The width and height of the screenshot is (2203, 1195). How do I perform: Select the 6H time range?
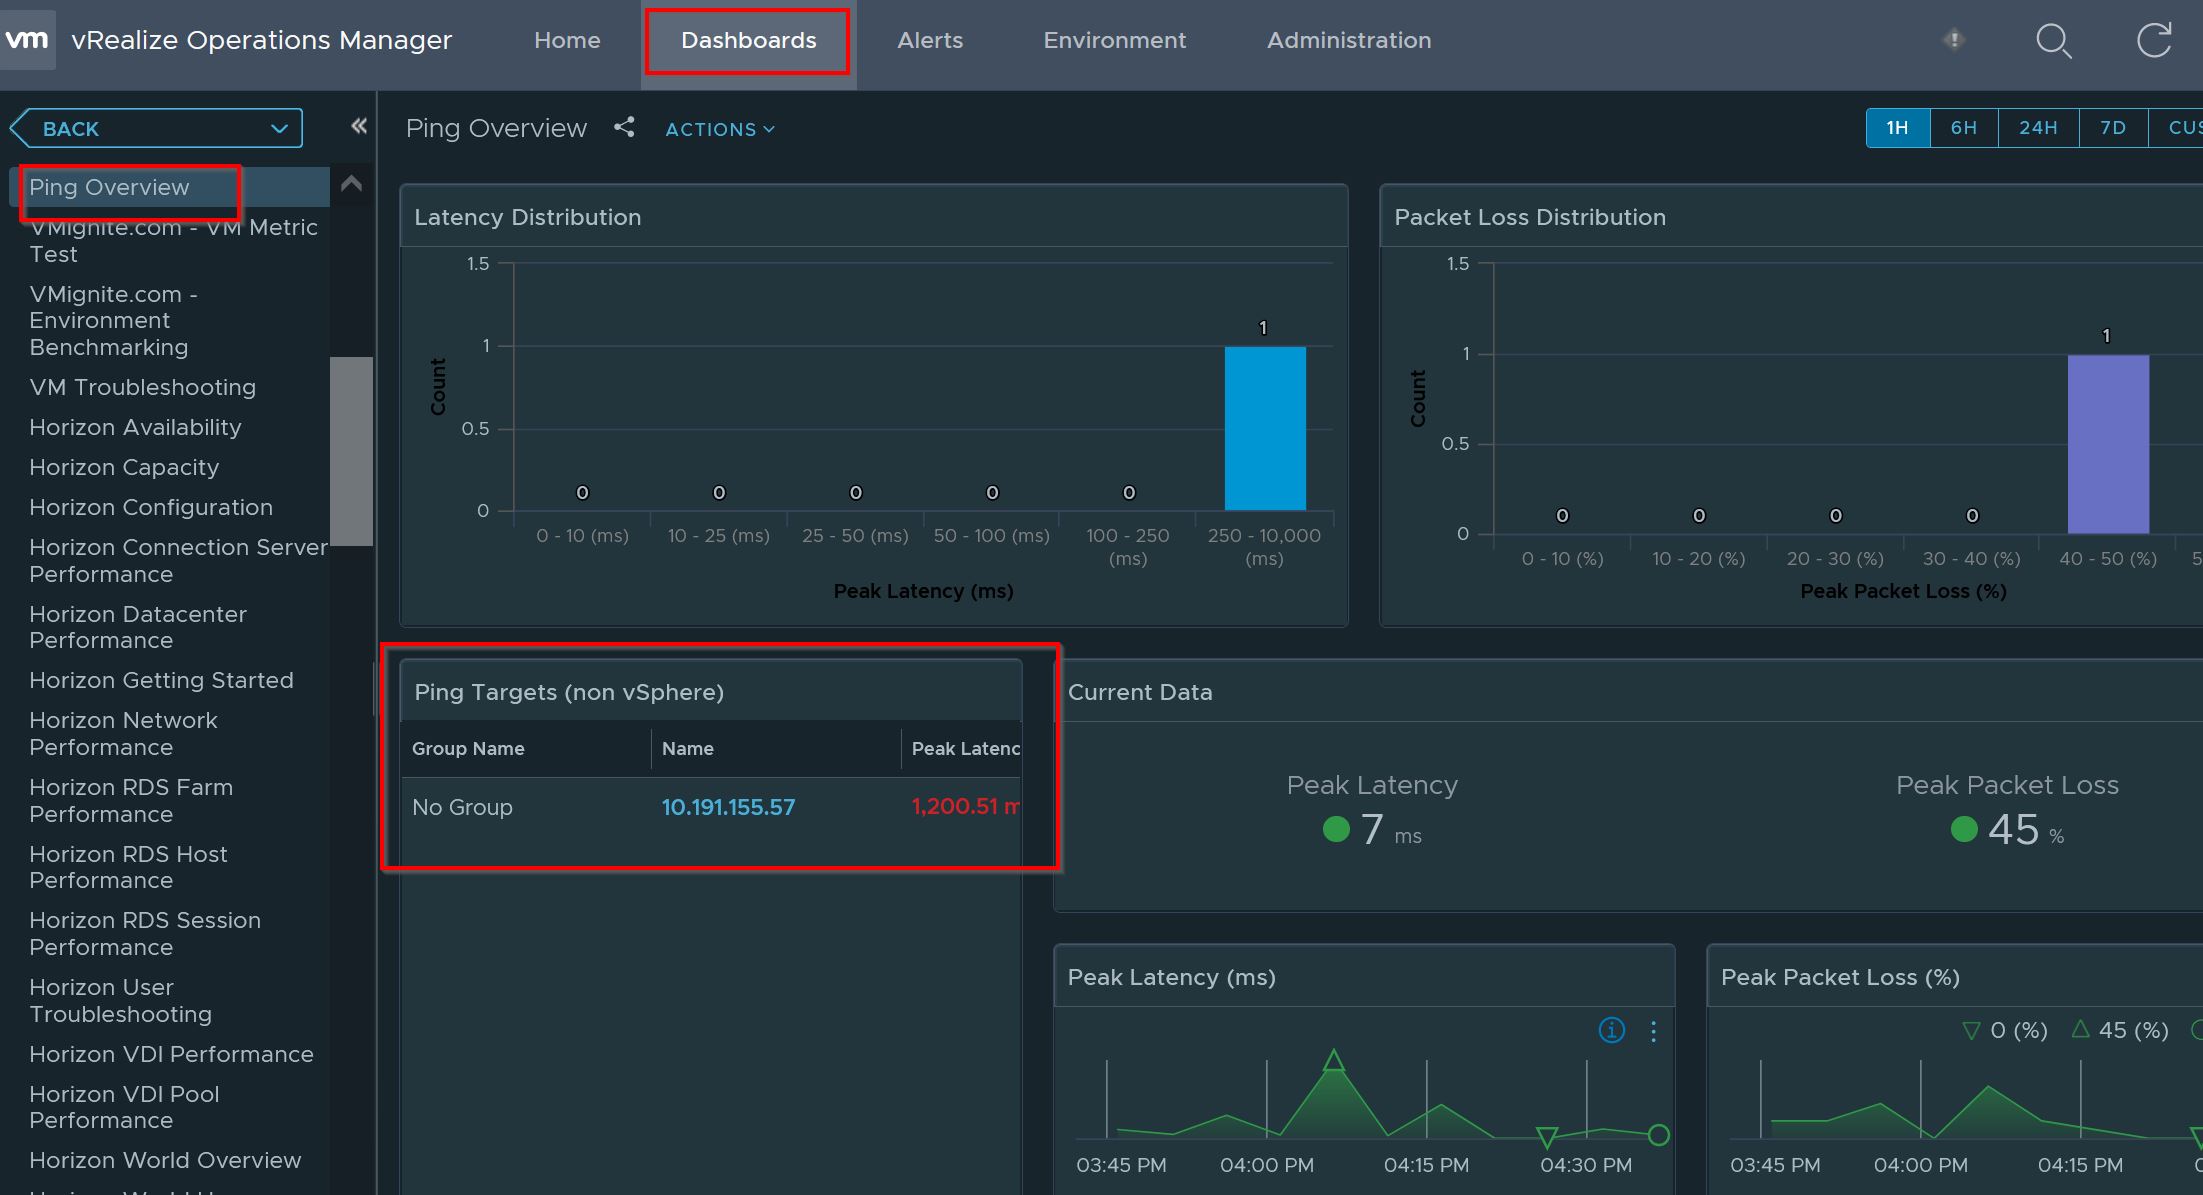pyautogui.click(x=1963, y=128)
